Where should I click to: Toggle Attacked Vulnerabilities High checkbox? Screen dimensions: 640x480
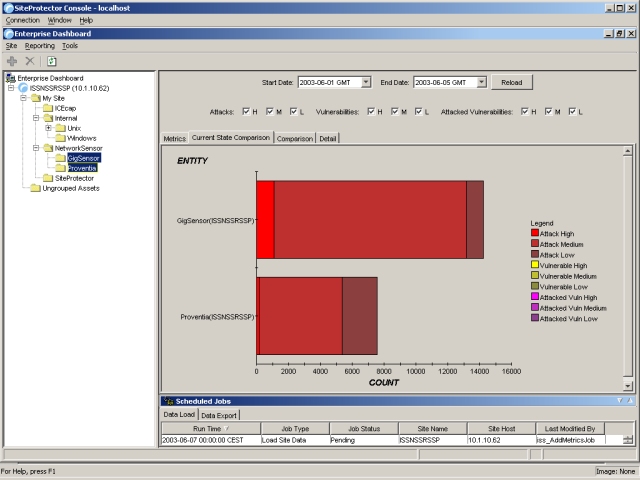[525, 111]
